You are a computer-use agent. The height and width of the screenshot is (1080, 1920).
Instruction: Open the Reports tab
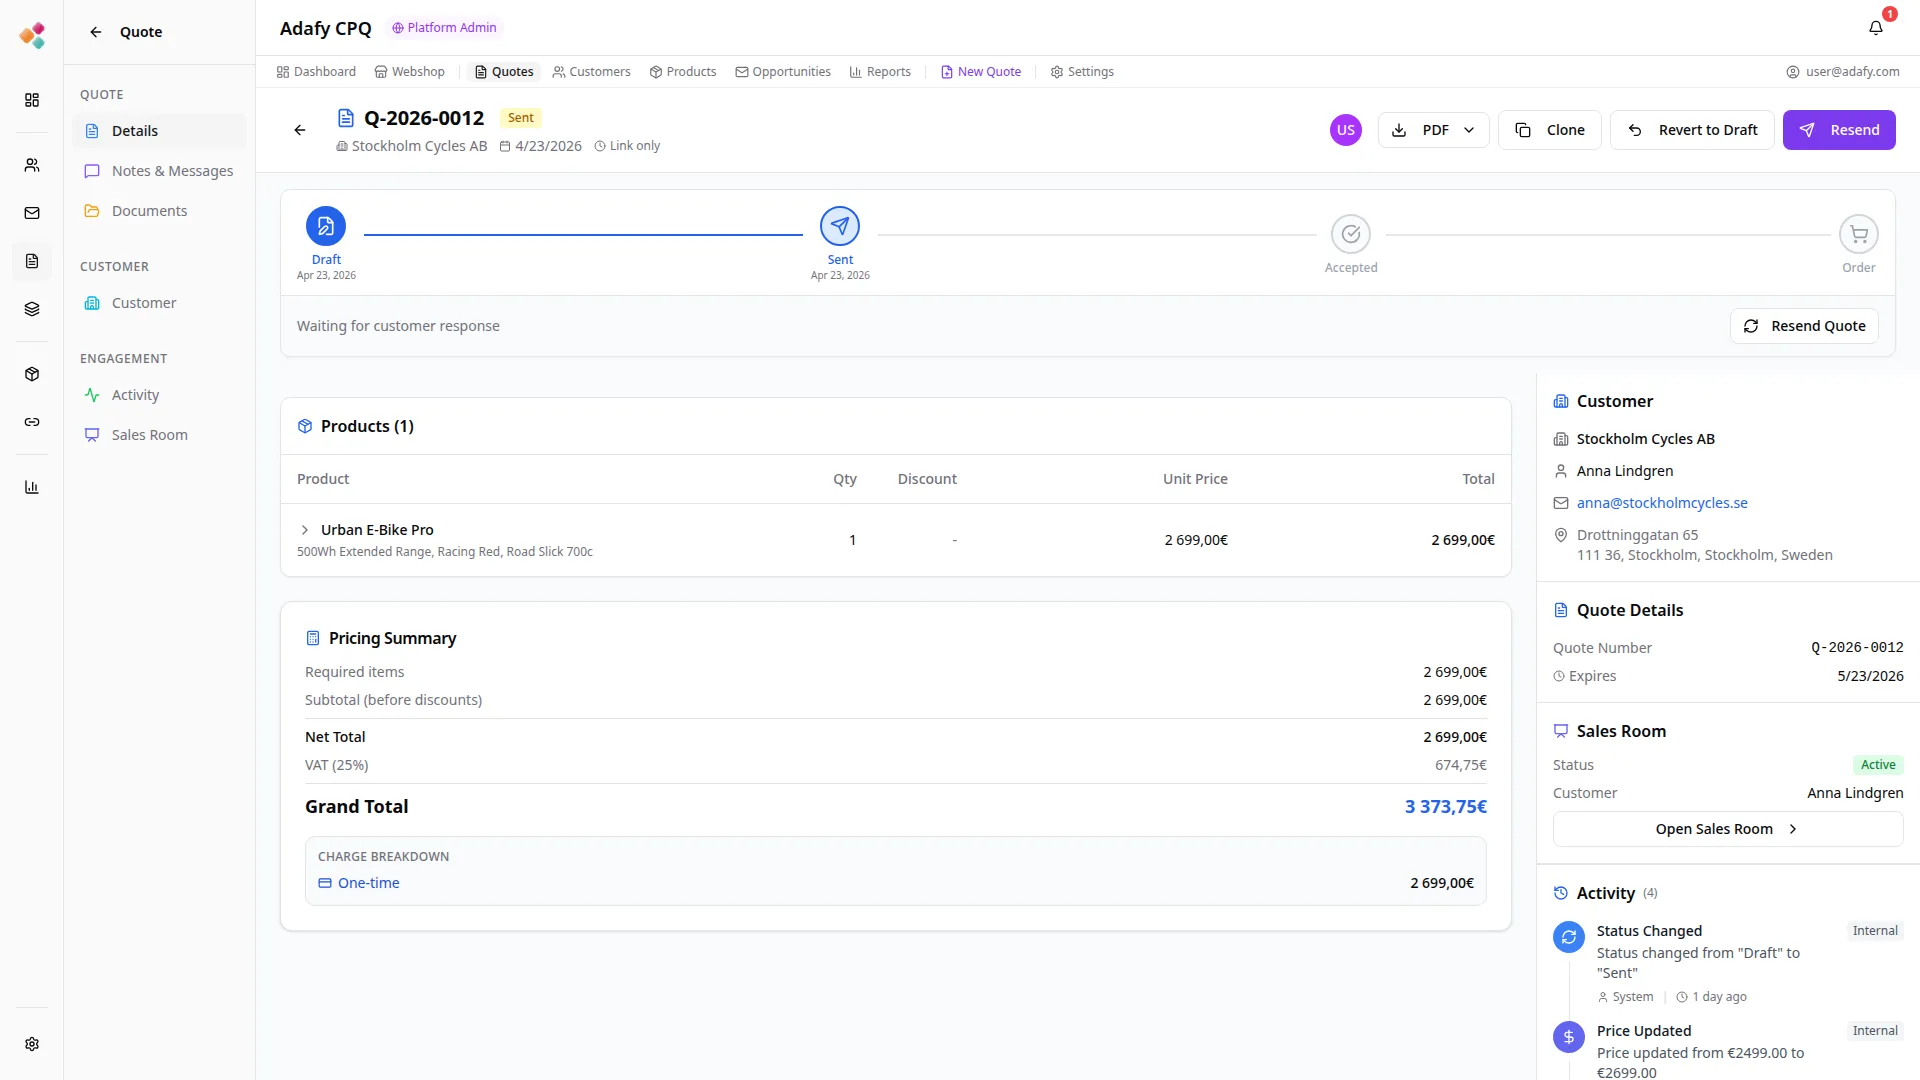tap(880, 72)
